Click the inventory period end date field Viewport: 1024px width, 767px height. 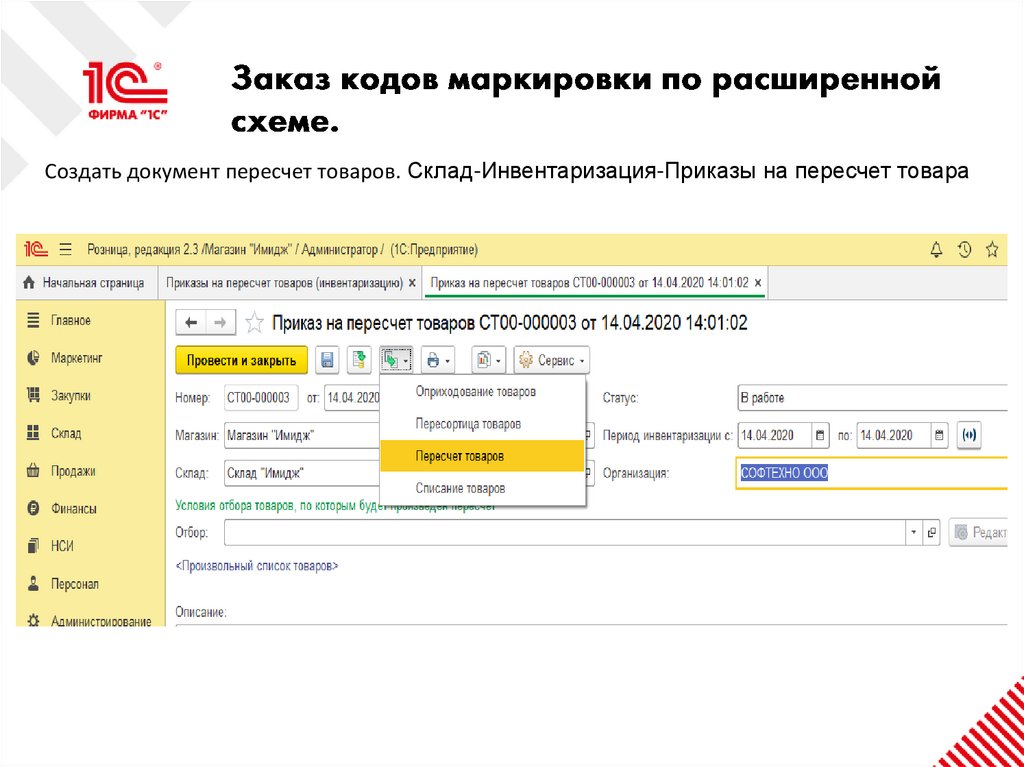click(894, 436)
